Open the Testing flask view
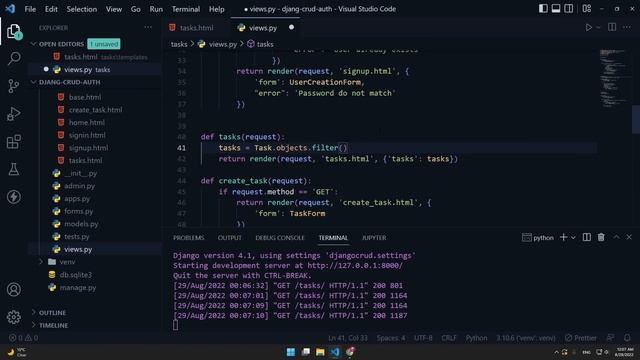Image resolution: width=640 pixels, height=360 pixels. coord(13,169)
